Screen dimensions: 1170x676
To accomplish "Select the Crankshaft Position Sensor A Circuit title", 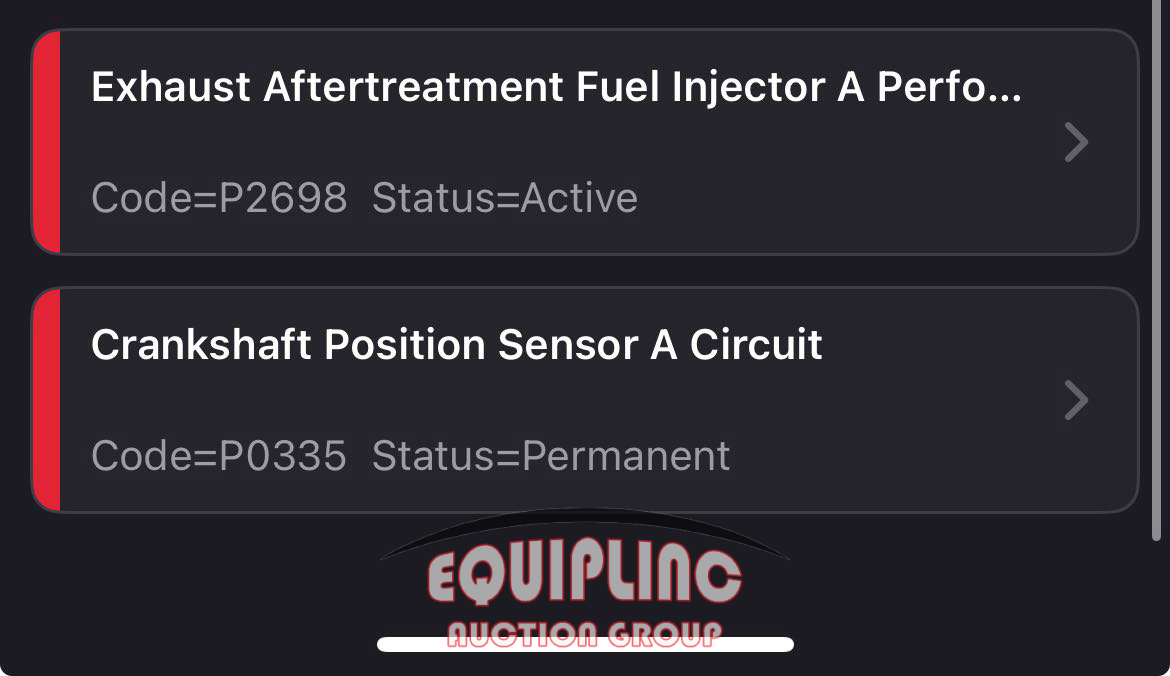I will click(456, 346).
